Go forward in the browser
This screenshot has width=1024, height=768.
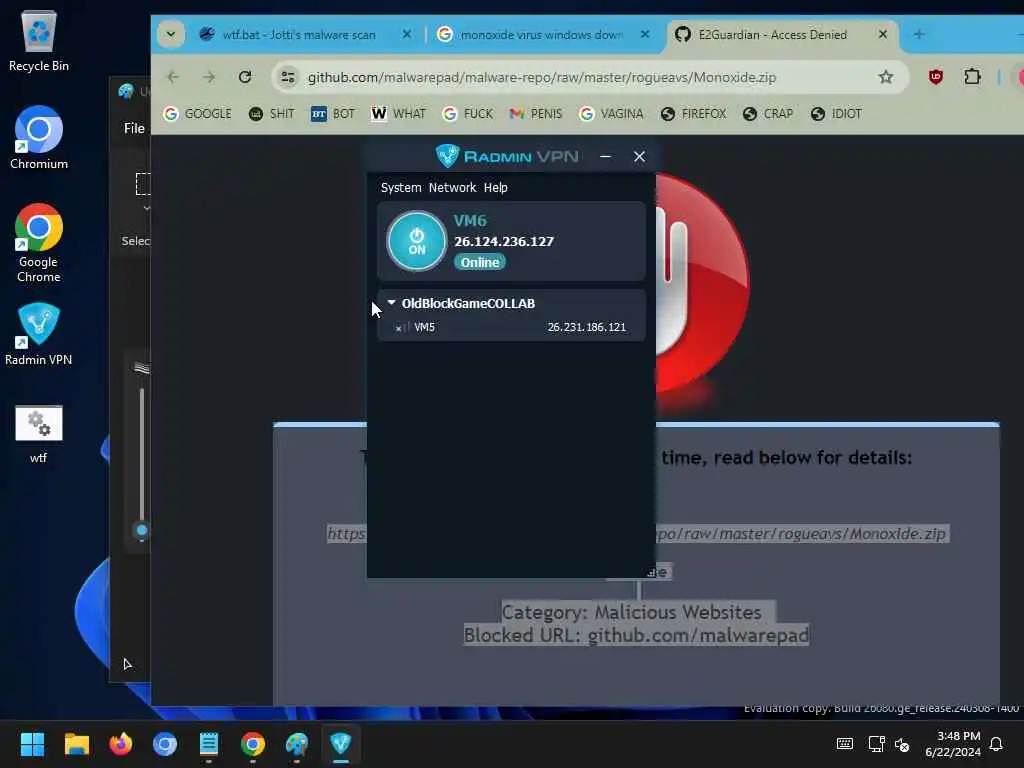click(209, 77)
